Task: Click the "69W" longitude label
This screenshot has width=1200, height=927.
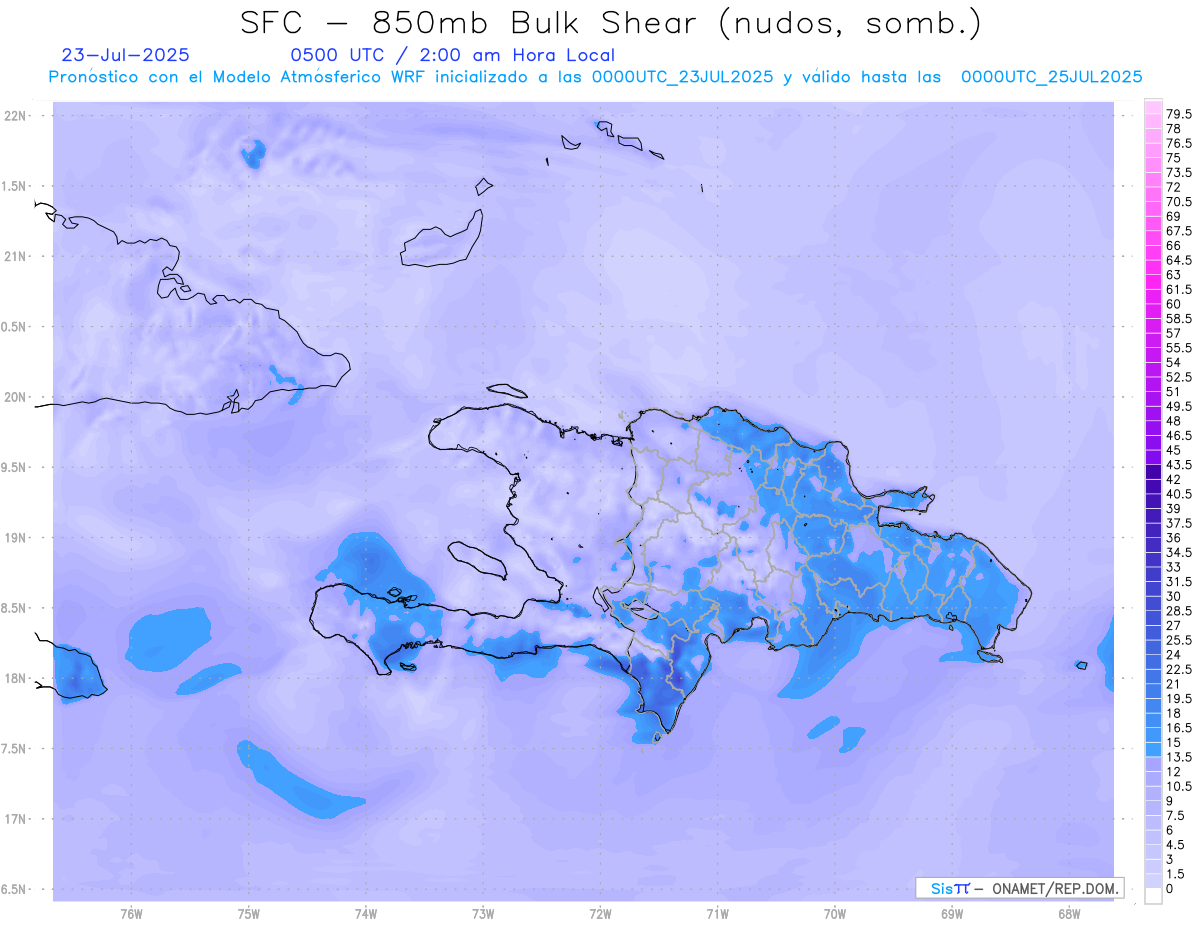Action: pyautogui.click(x=952, y=914)
